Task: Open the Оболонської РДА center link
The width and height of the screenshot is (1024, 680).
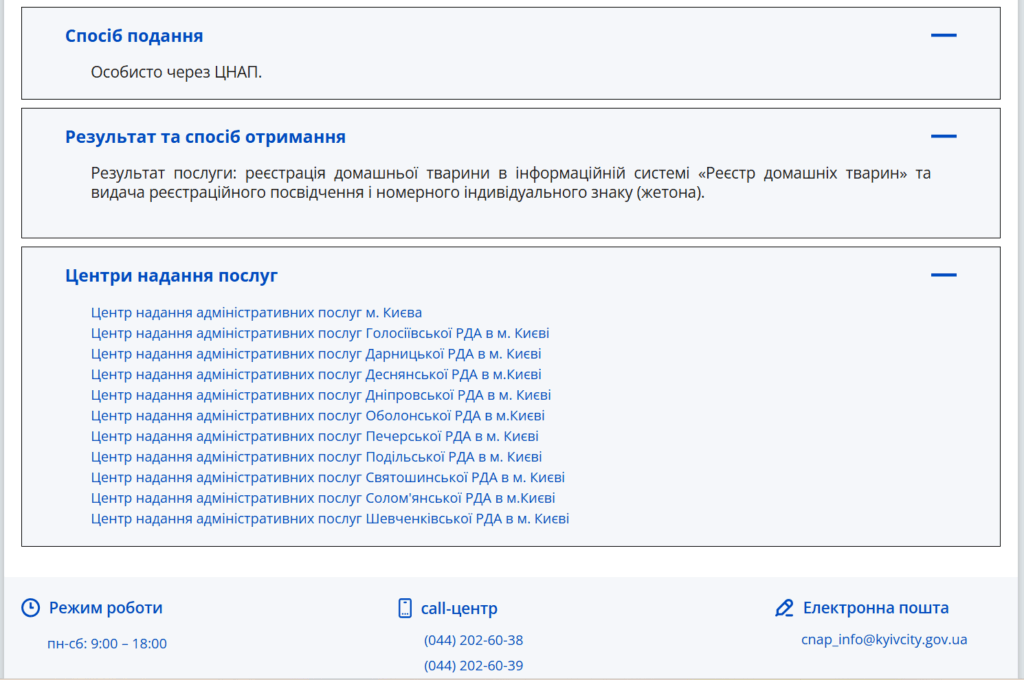Action: [x=317, y=415]
